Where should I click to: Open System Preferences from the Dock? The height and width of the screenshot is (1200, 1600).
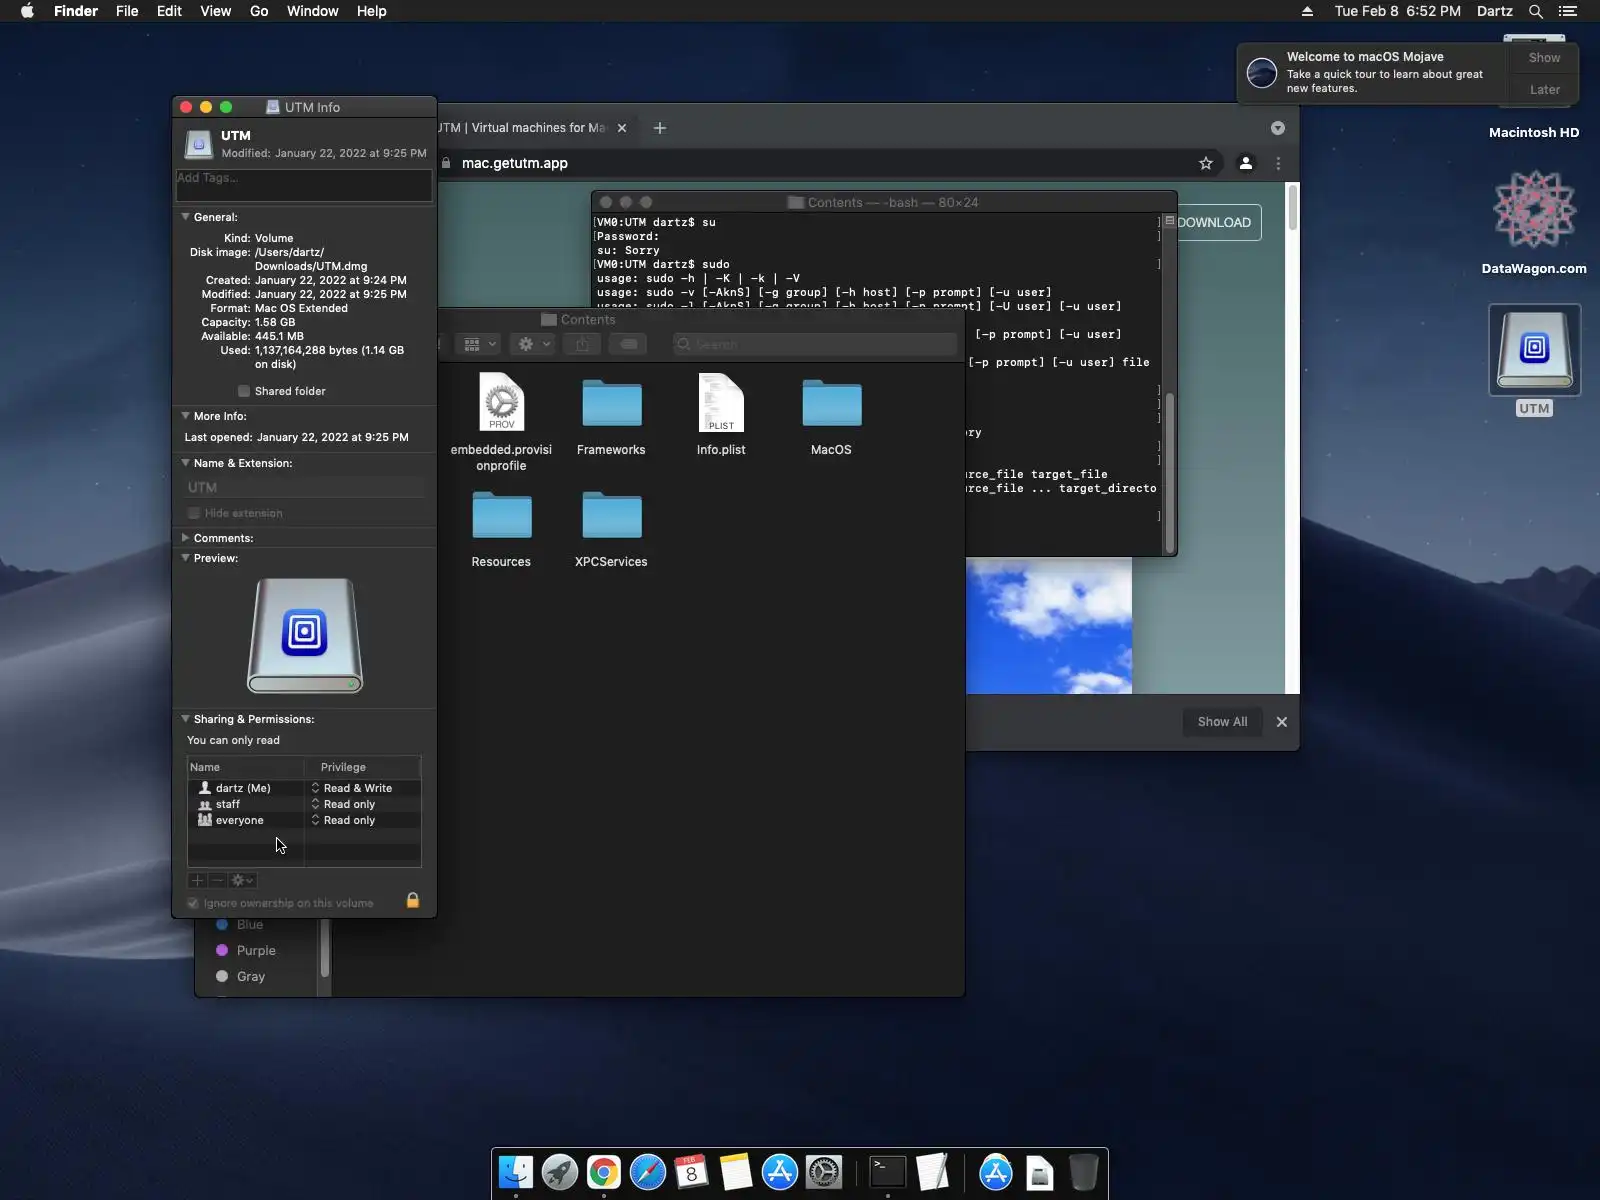click(824, 1172)
